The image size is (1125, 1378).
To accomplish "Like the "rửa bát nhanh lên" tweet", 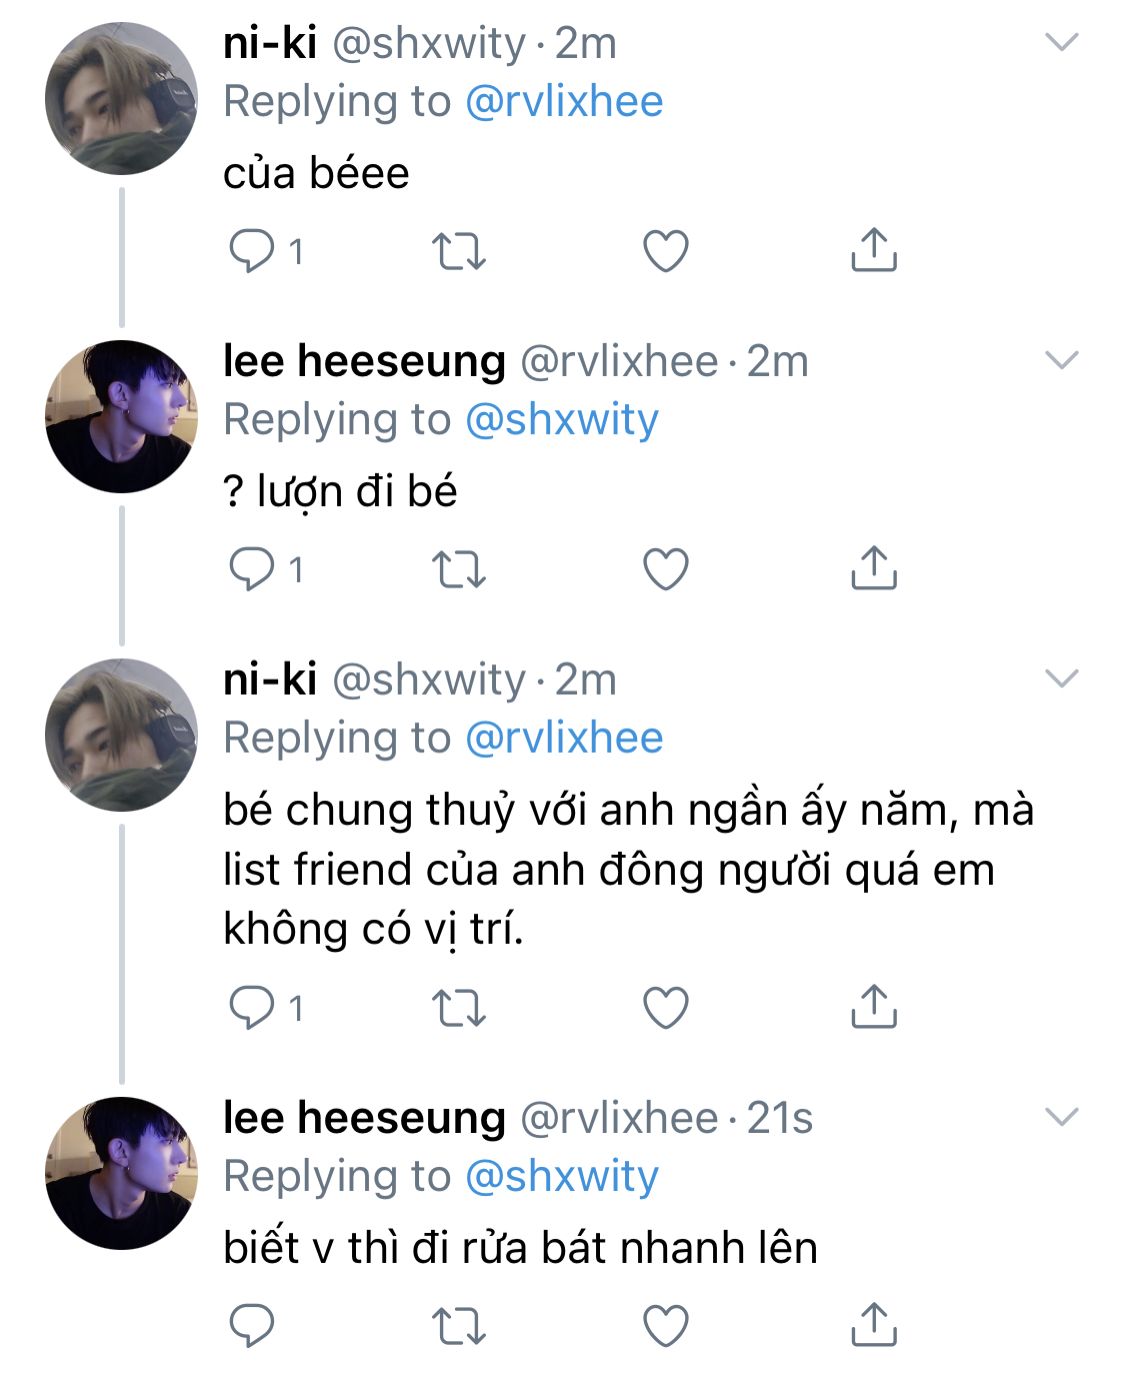I will click(665, 1326).
